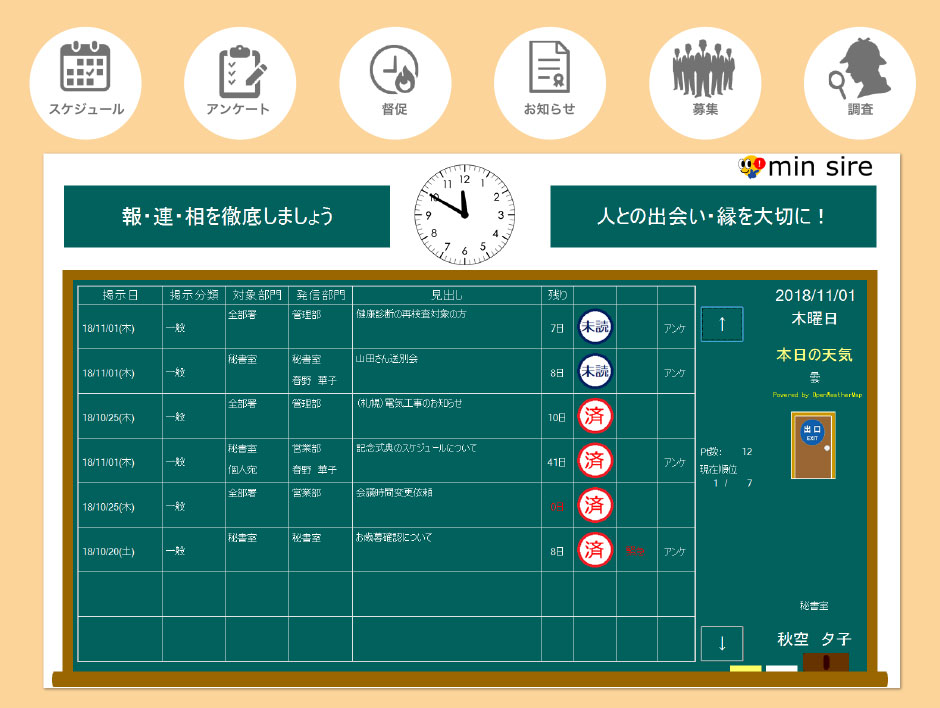Click the red 緊急 mark in お歳暮 row
The width and height of the screenshot is (940, 708).
635,551
